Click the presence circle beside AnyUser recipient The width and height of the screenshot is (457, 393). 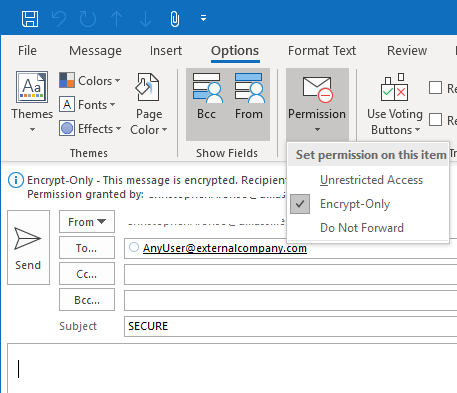134,247
